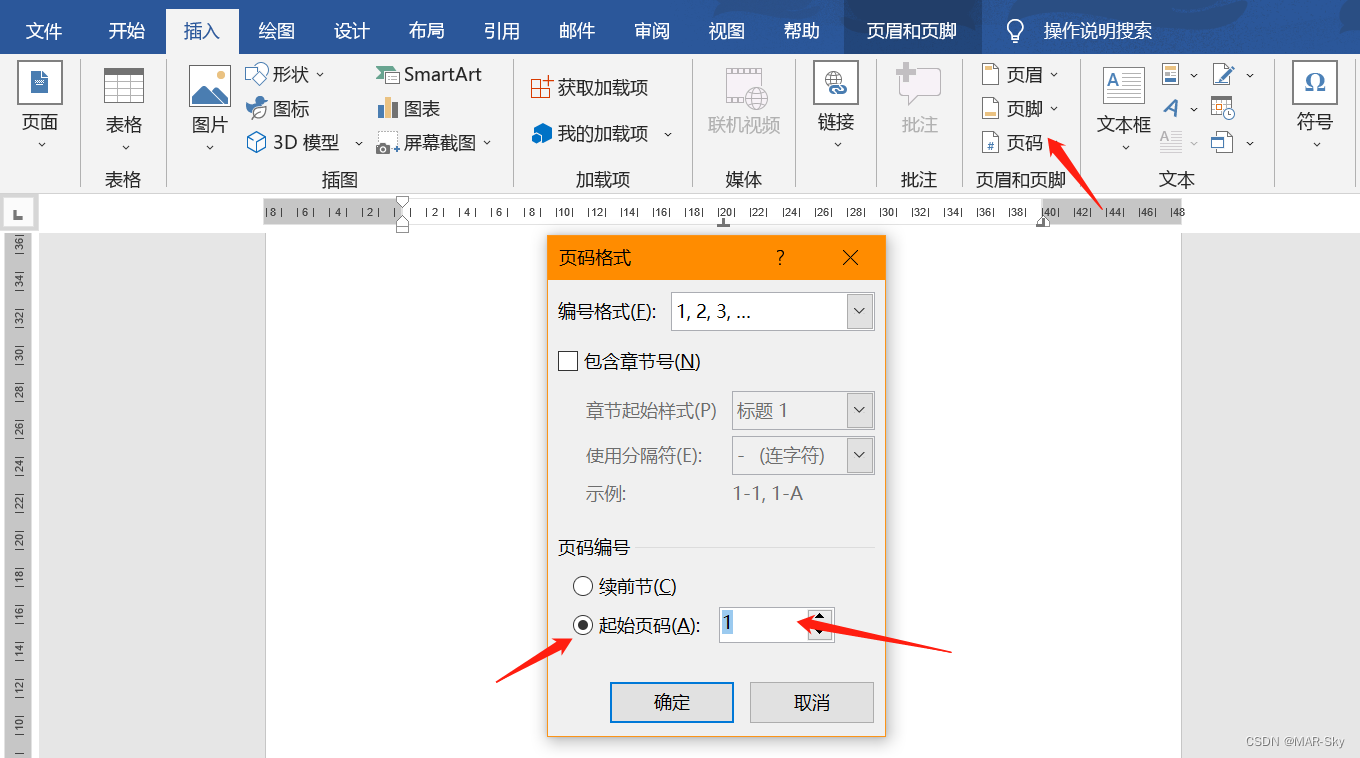
Task: Click the 页面 (Pages) ribbon button
Action: pos(40,105)
